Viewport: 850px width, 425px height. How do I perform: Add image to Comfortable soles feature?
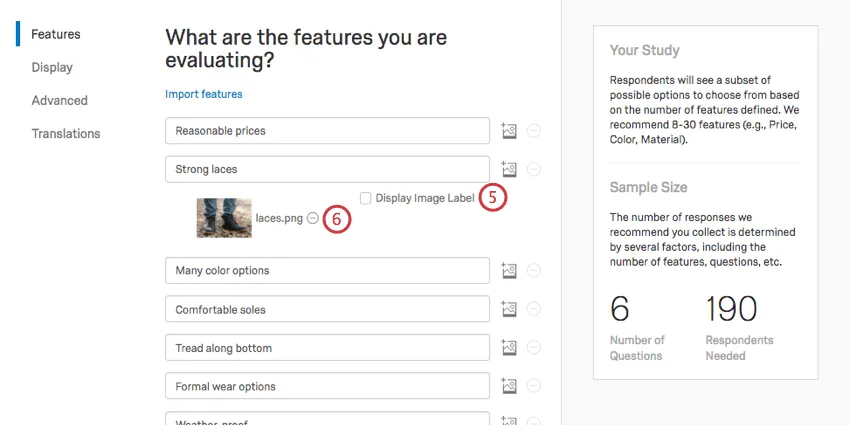click(509, 310)
